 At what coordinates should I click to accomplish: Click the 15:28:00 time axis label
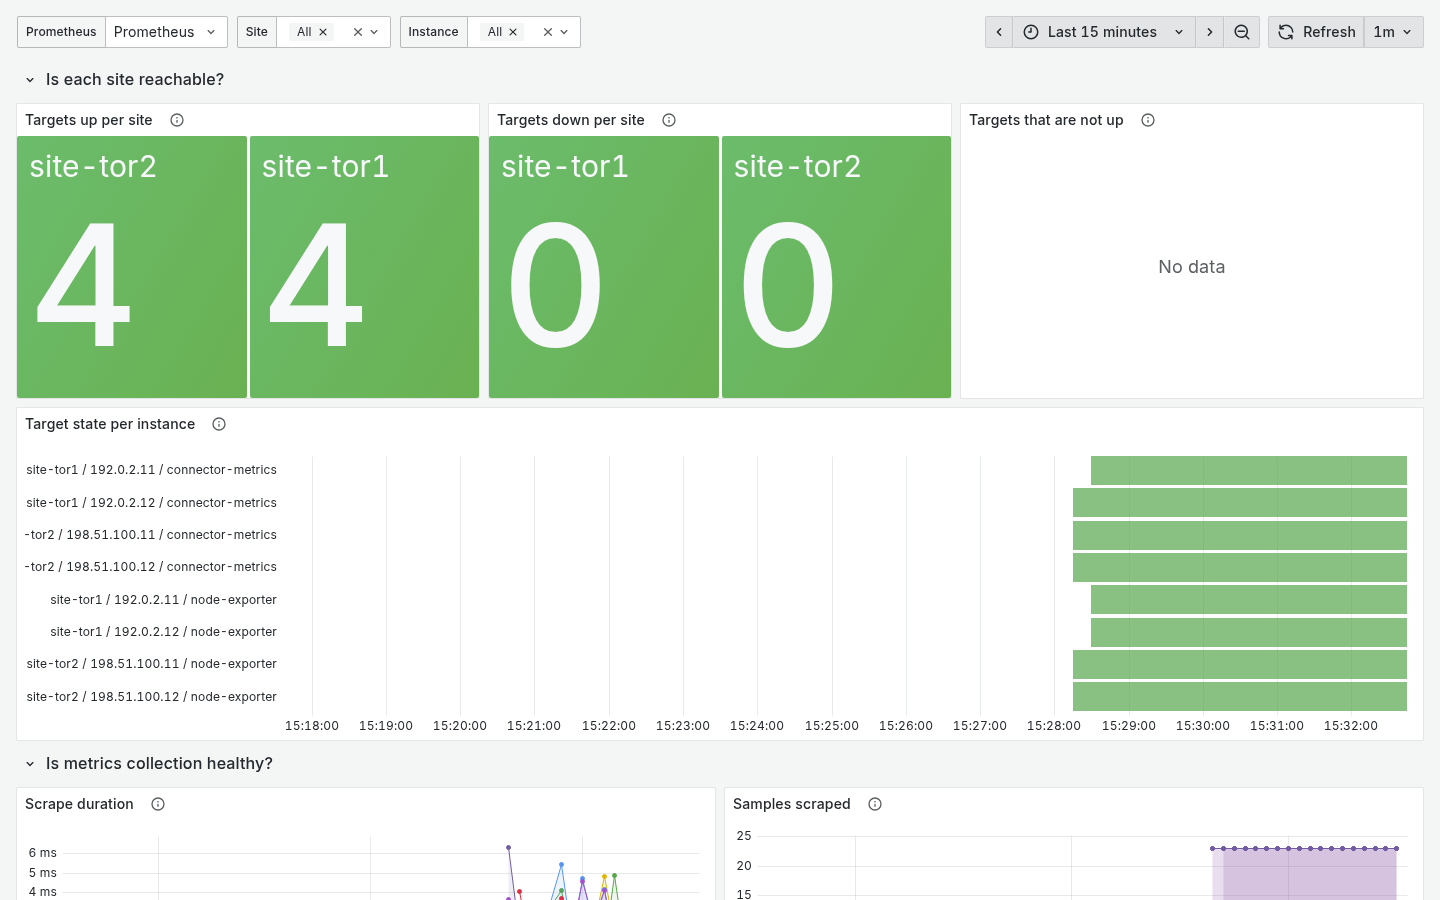pos(1054,726)
